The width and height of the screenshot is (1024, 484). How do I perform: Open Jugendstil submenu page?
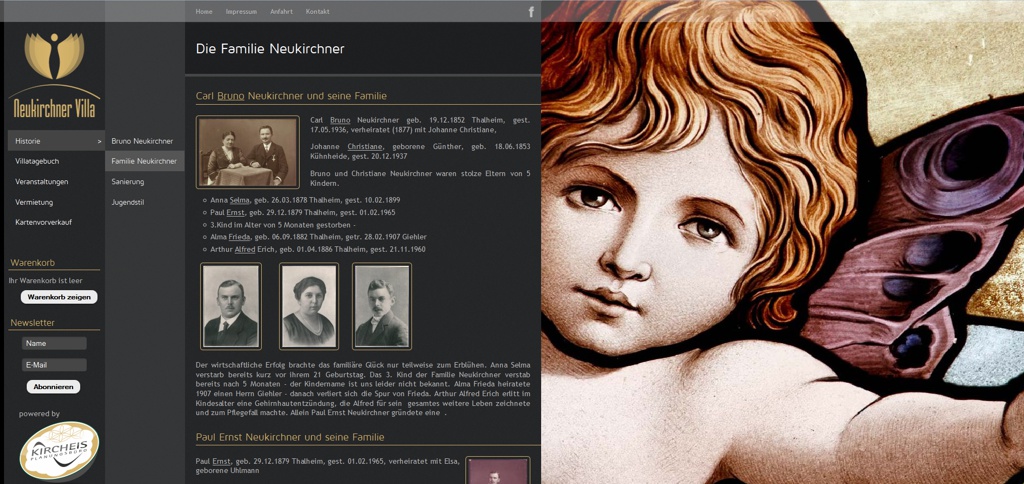coord(128,202)
